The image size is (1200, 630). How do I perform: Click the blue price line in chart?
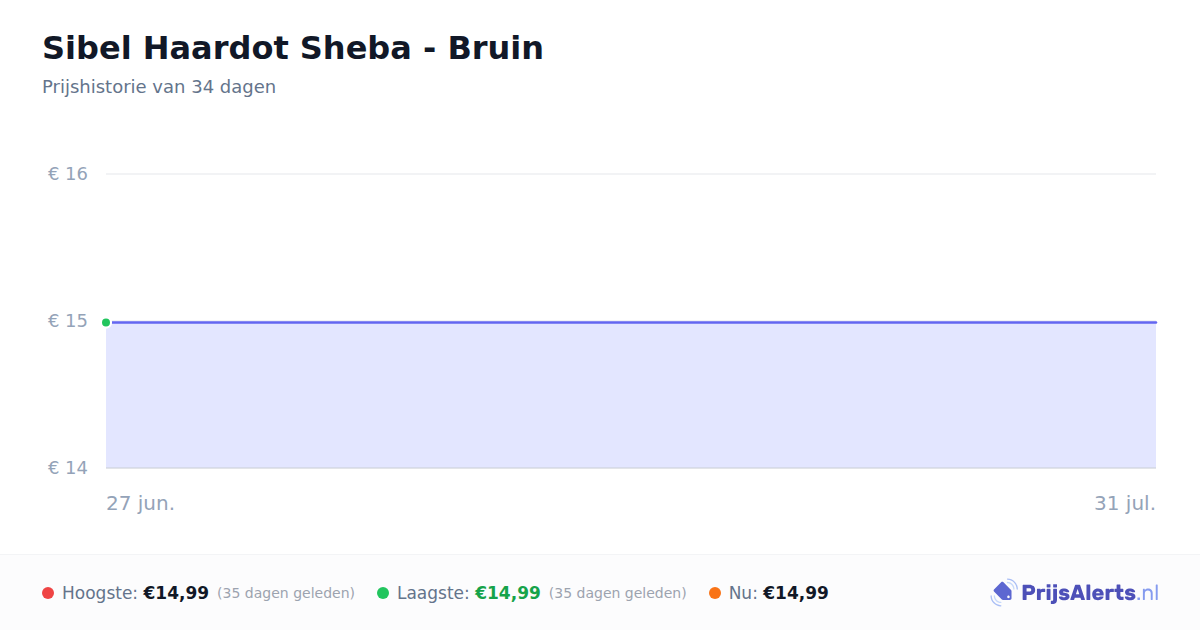(631, 322)
